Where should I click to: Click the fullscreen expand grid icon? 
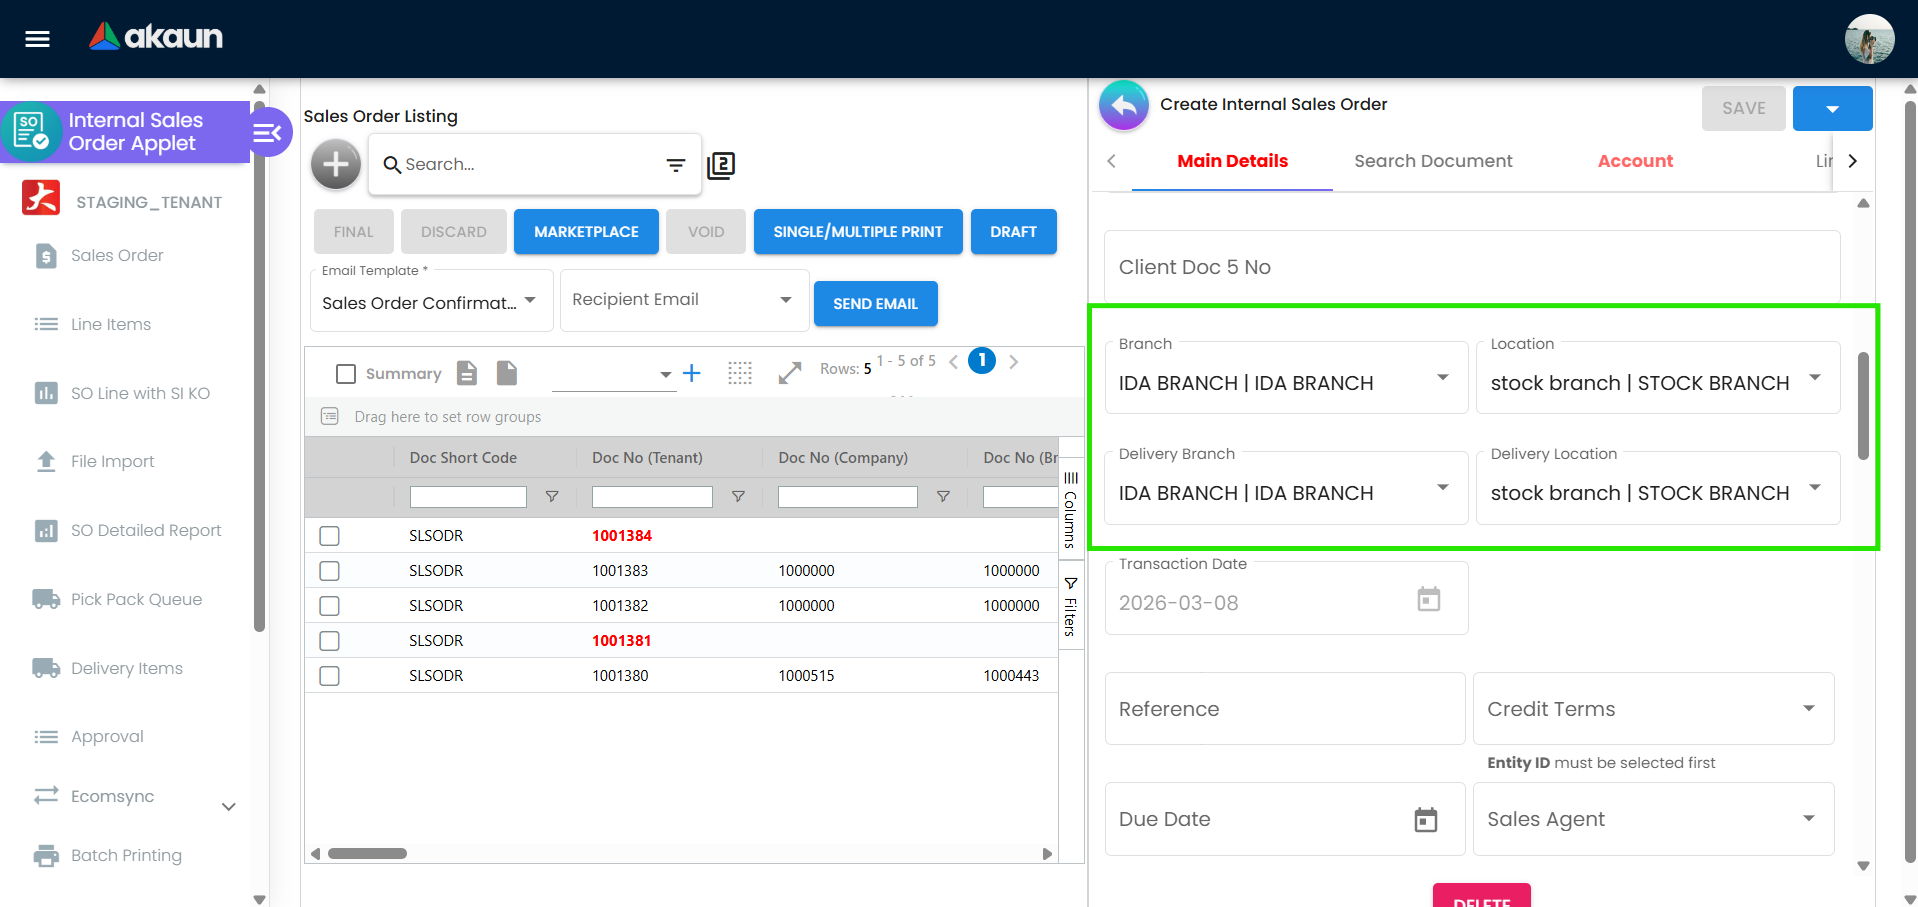click(x=790, y=373)
